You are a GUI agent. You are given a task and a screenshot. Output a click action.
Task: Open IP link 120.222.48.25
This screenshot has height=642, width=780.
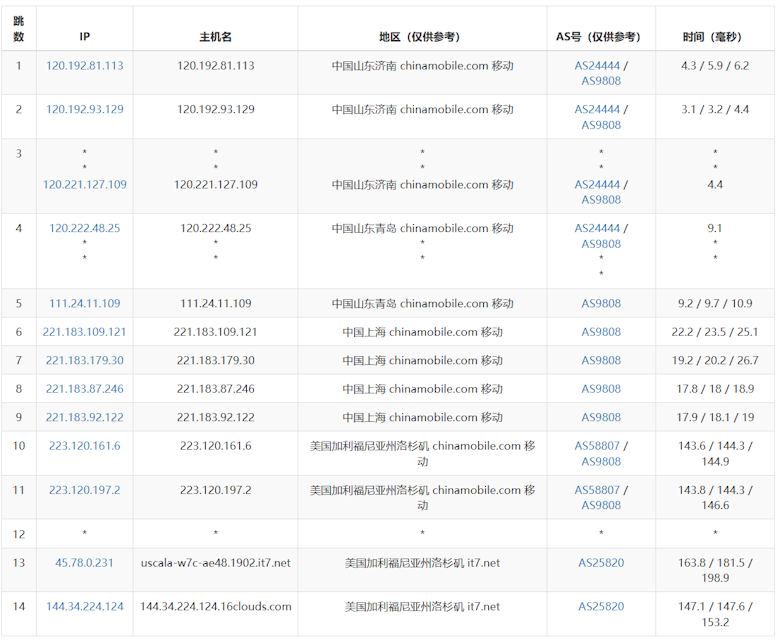(x=85, y=228)
